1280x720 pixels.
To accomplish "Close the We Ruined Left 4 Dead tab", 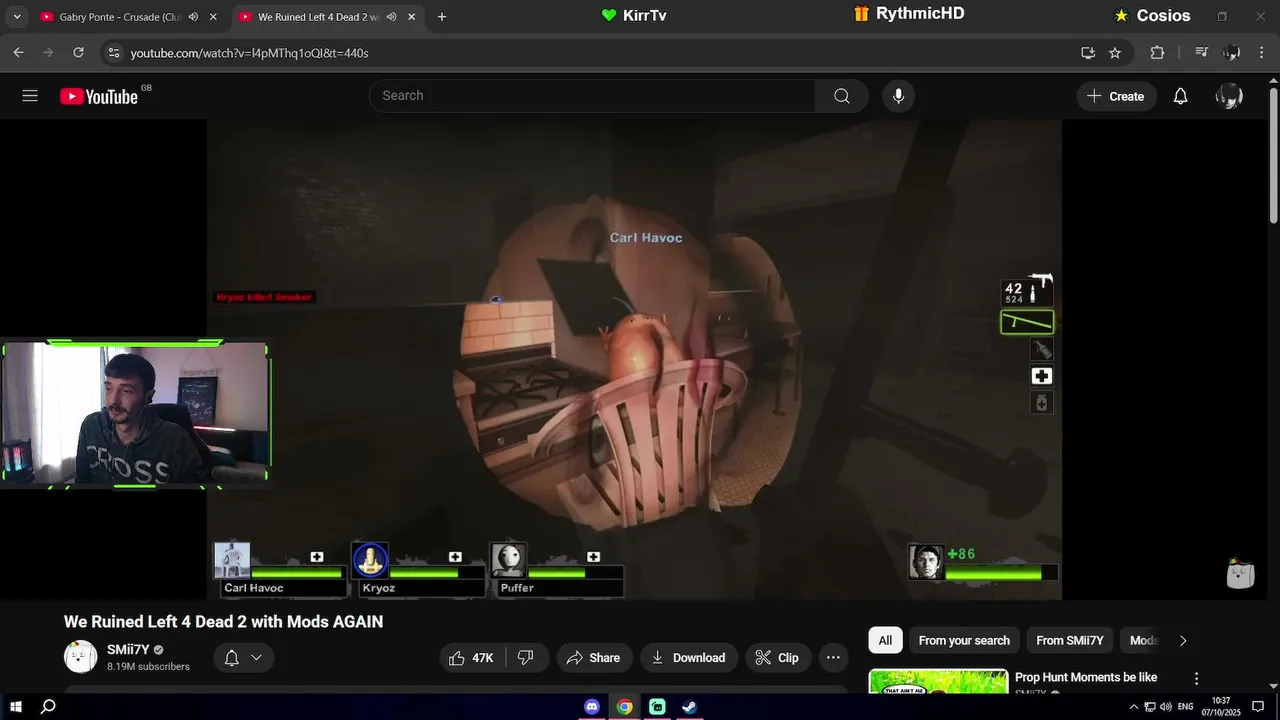I will coord(411,17).
